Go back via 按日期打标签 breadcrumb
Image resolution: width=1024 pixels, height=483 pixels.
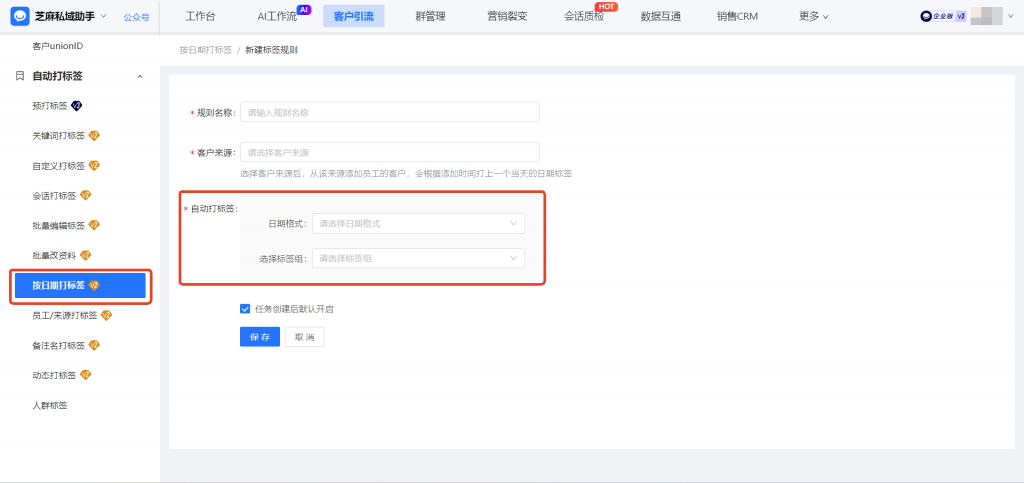click(x=204, y=49)
